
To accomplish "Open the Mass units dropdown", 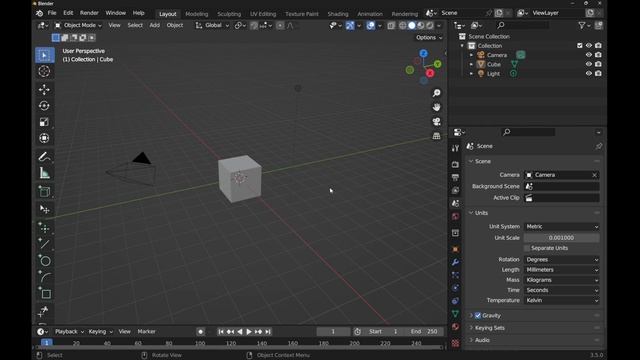I will click(562, 280).
